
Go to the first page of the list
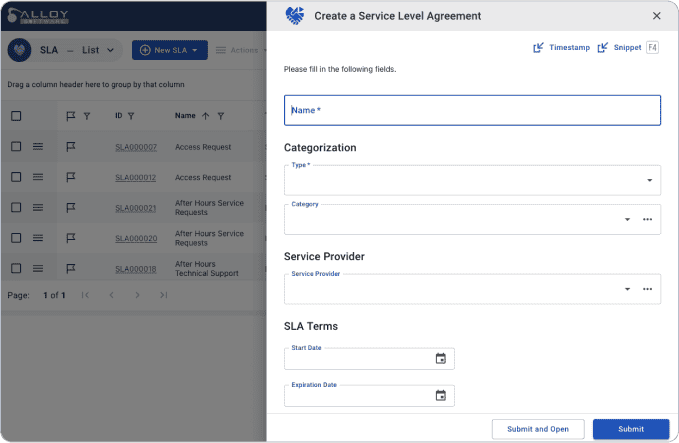pos(85,295)
